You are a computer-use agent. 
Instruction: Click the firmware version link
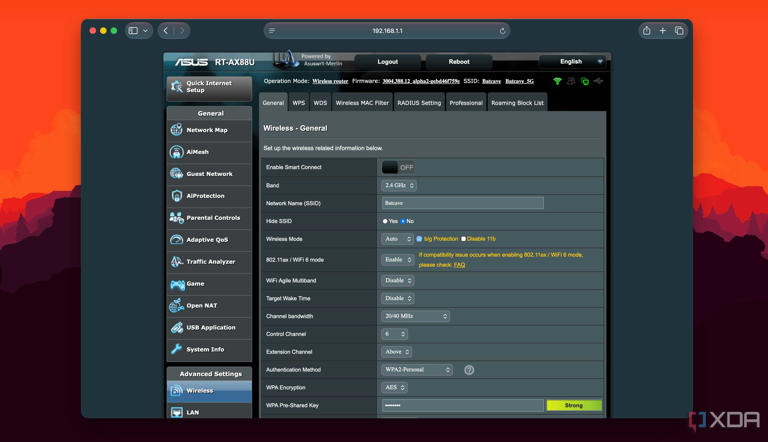(x=421, y=81)
